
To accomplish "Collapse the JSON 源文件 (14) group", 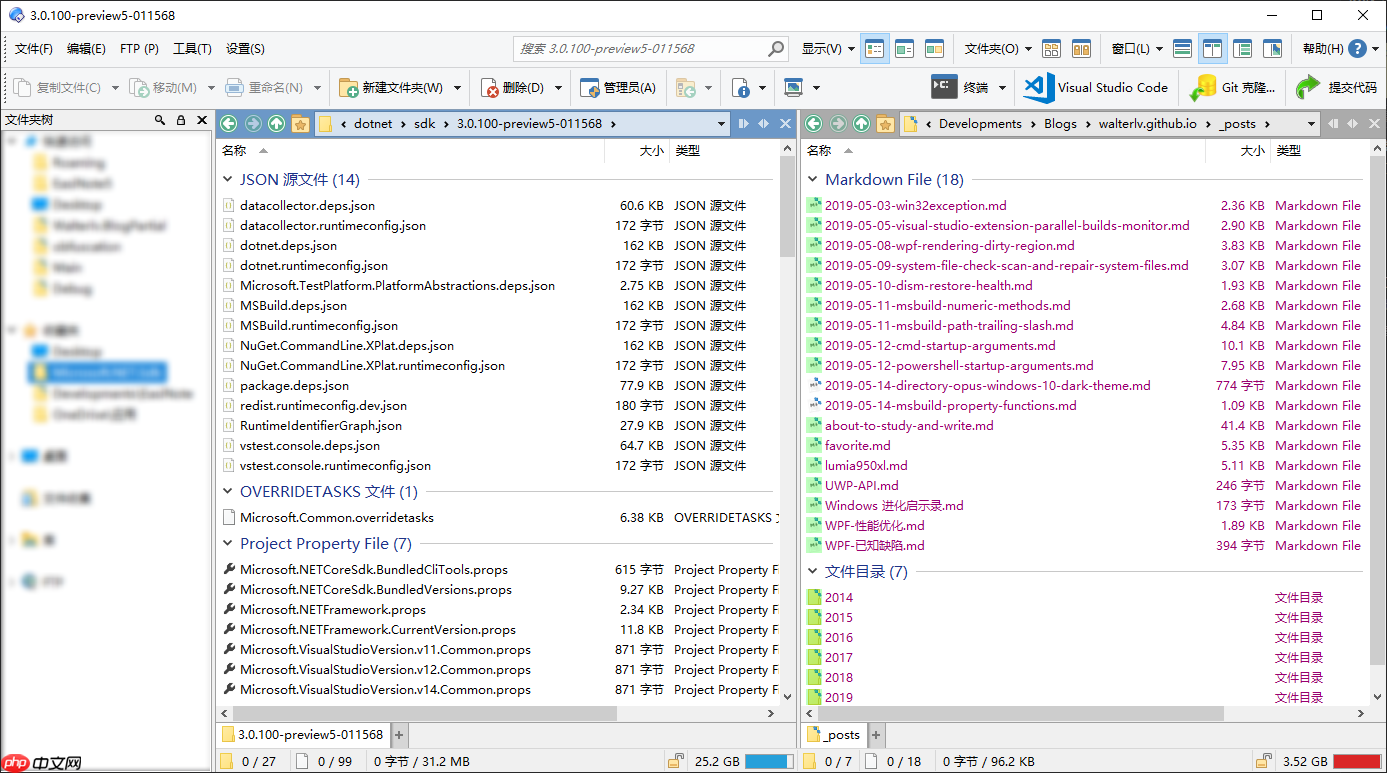I will pos(228,179).
